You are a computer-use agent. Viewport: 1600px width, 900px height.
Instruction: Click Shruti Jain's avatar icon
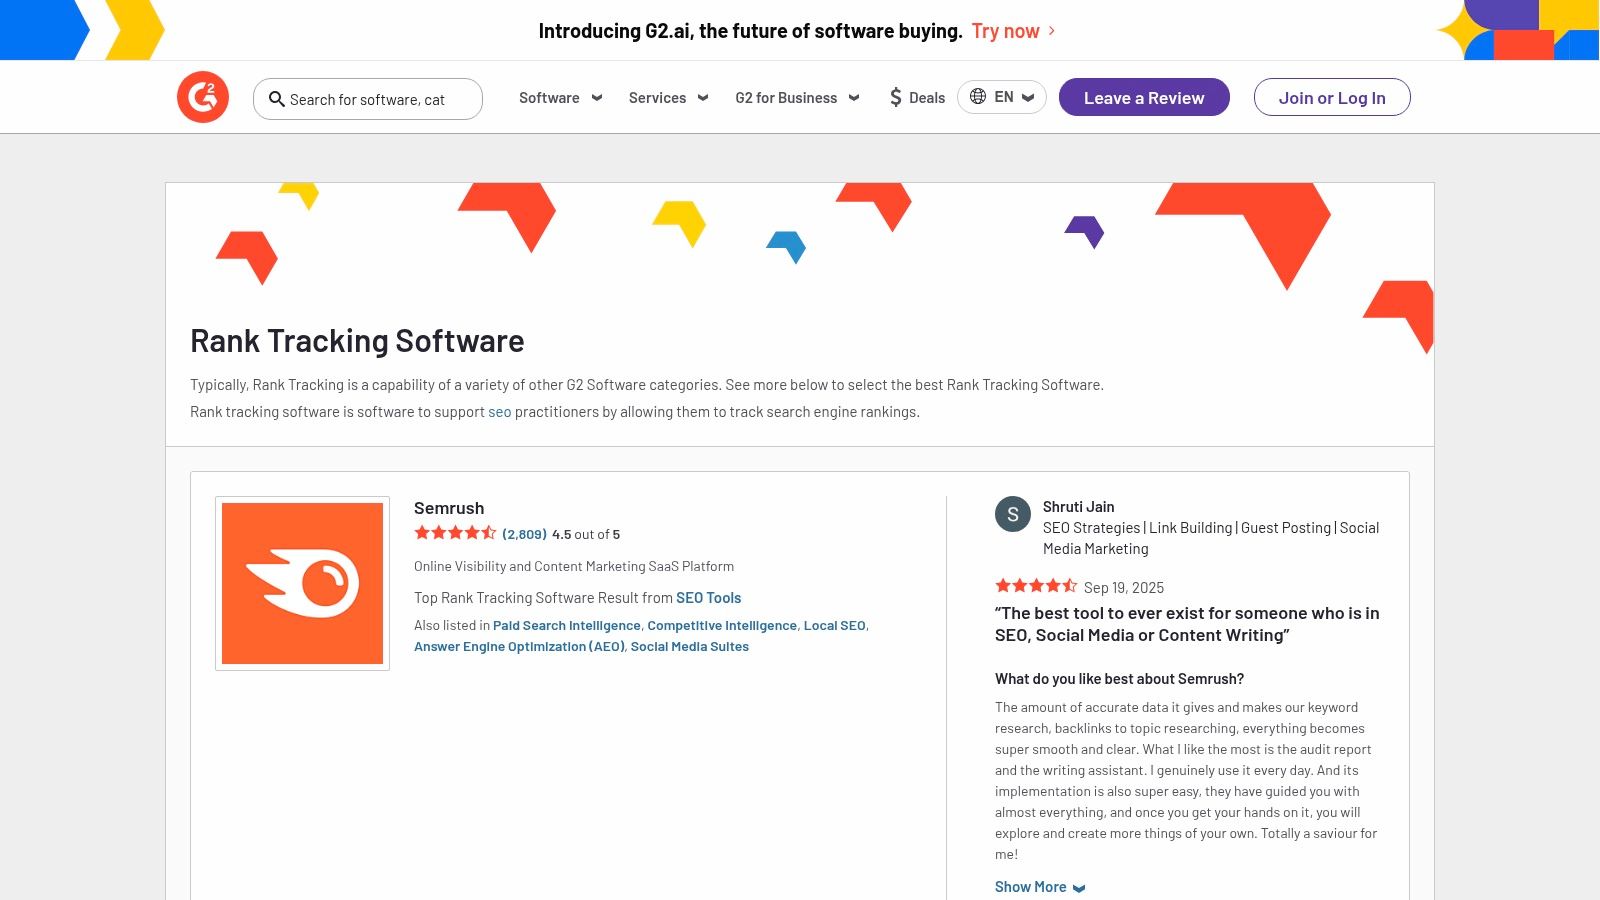1013,514
